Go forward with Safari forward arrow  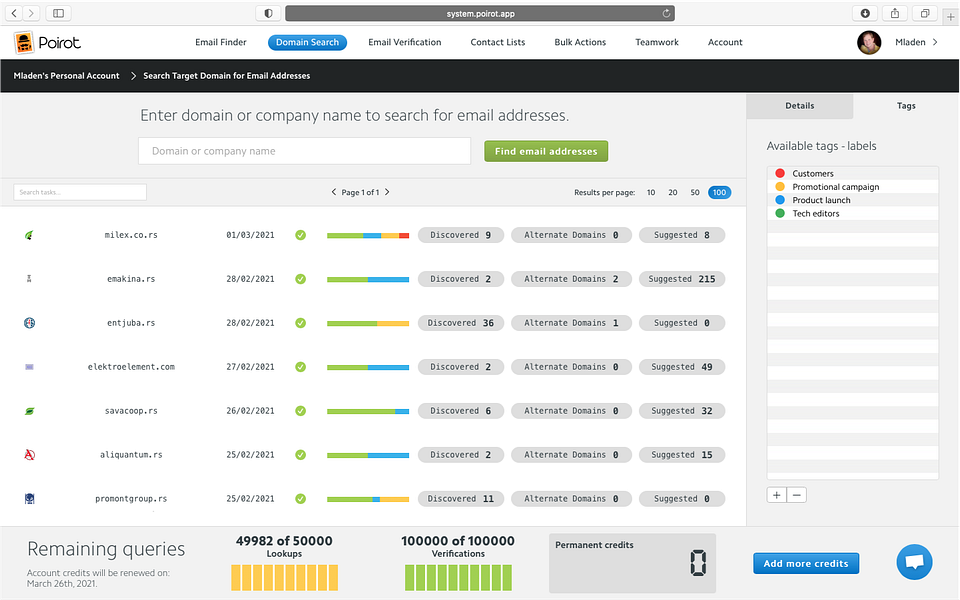31,13
